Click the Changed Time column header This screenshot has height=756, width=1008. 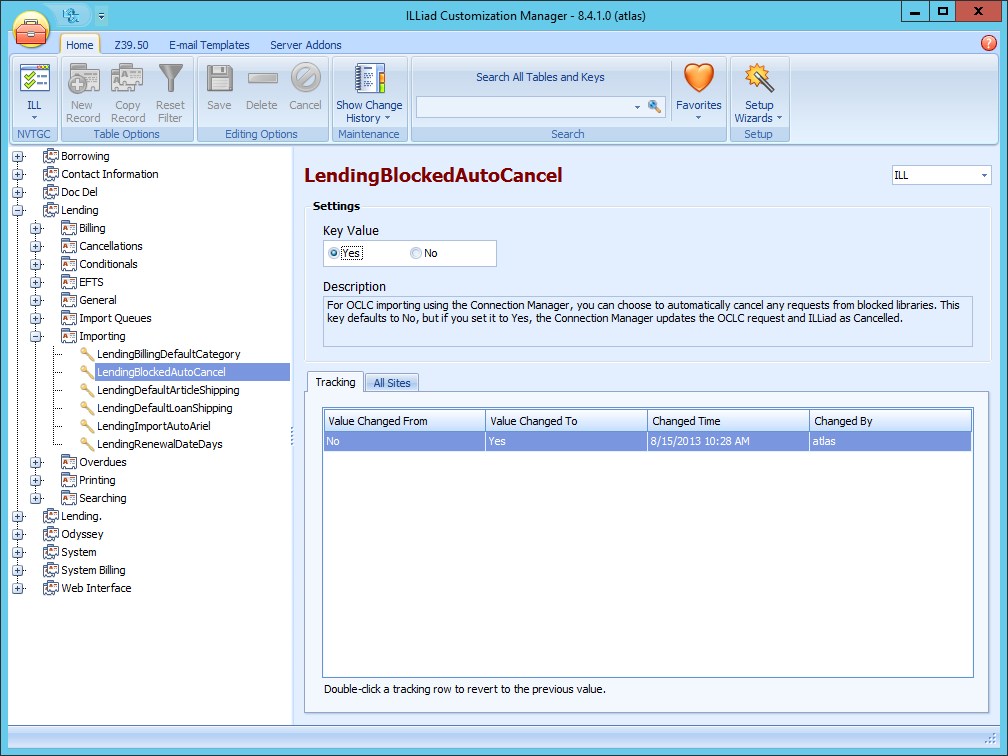tap(727, 421)
